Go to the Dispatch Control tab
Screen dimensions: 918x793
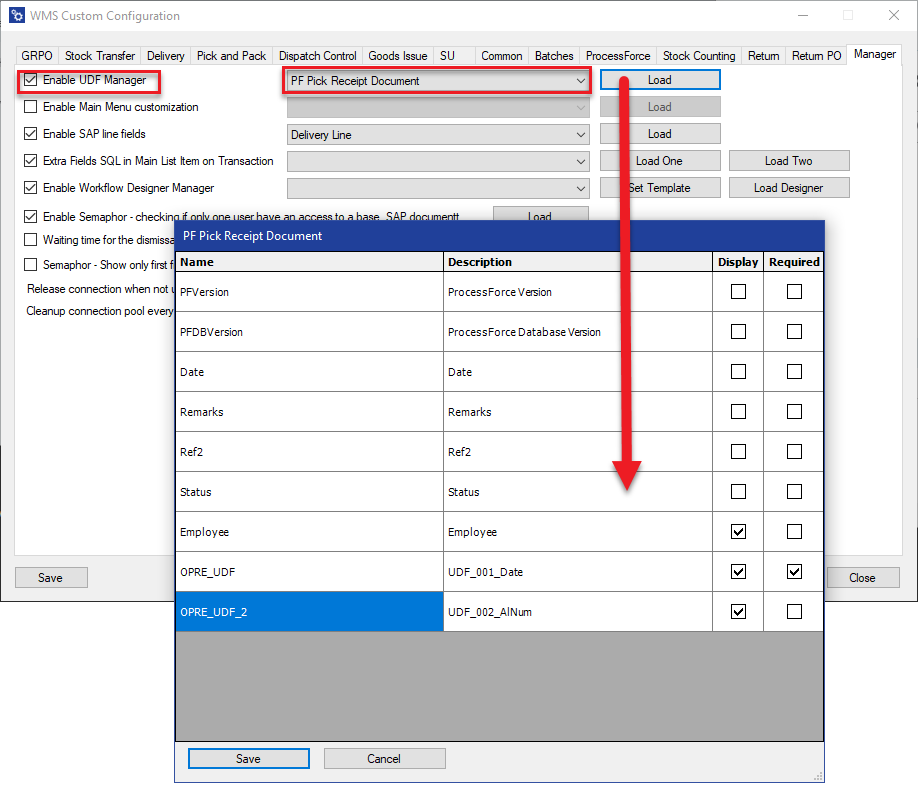coord(317,56)
